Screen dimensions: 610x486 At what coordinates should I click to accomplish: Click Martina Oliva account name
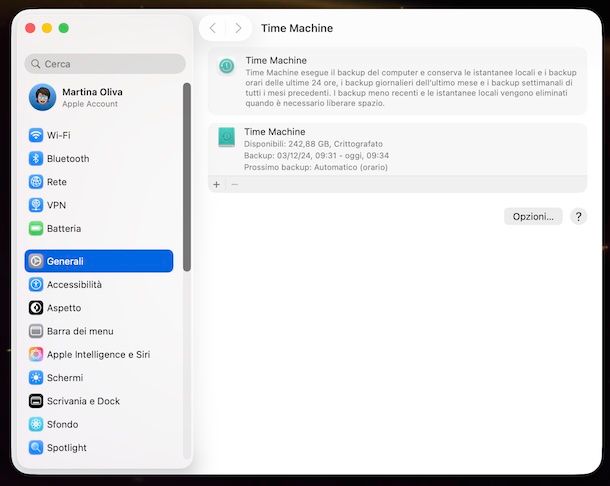click(92, 92)
